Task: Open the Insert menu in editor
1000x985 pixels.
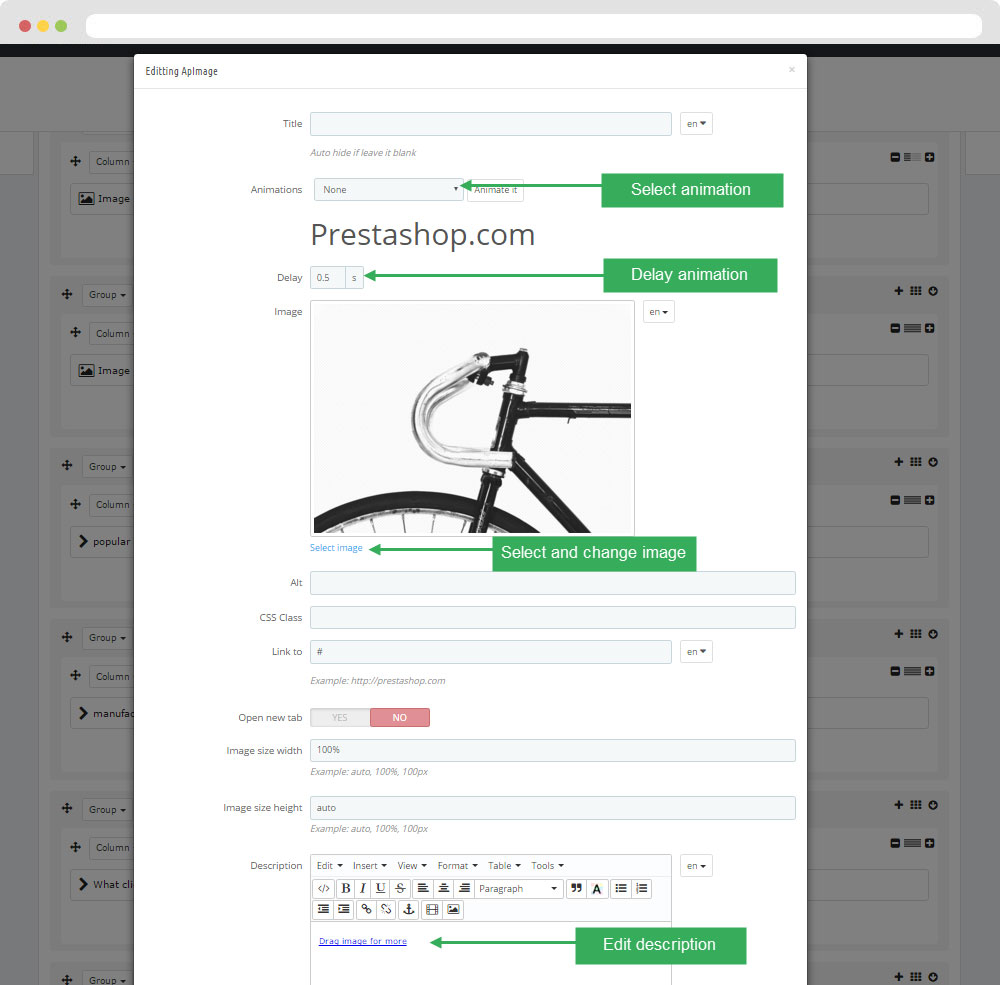Action: pos(369,866)
